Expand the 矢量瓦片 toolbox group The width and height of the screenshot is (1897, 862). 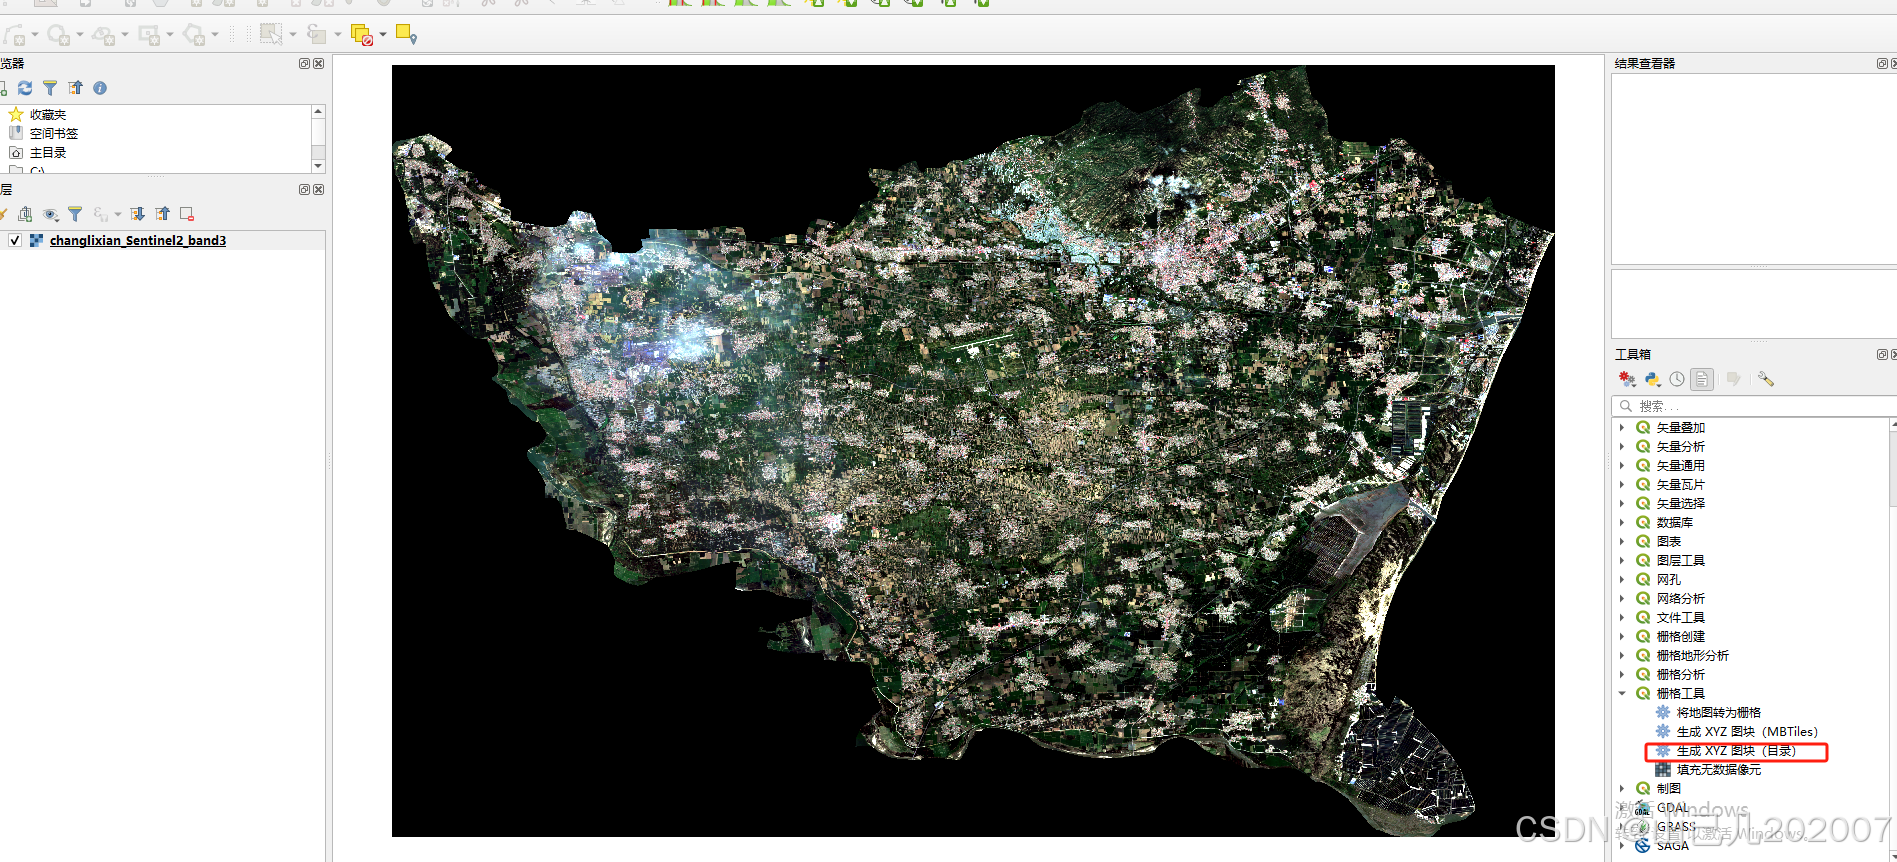point(1622,484)
